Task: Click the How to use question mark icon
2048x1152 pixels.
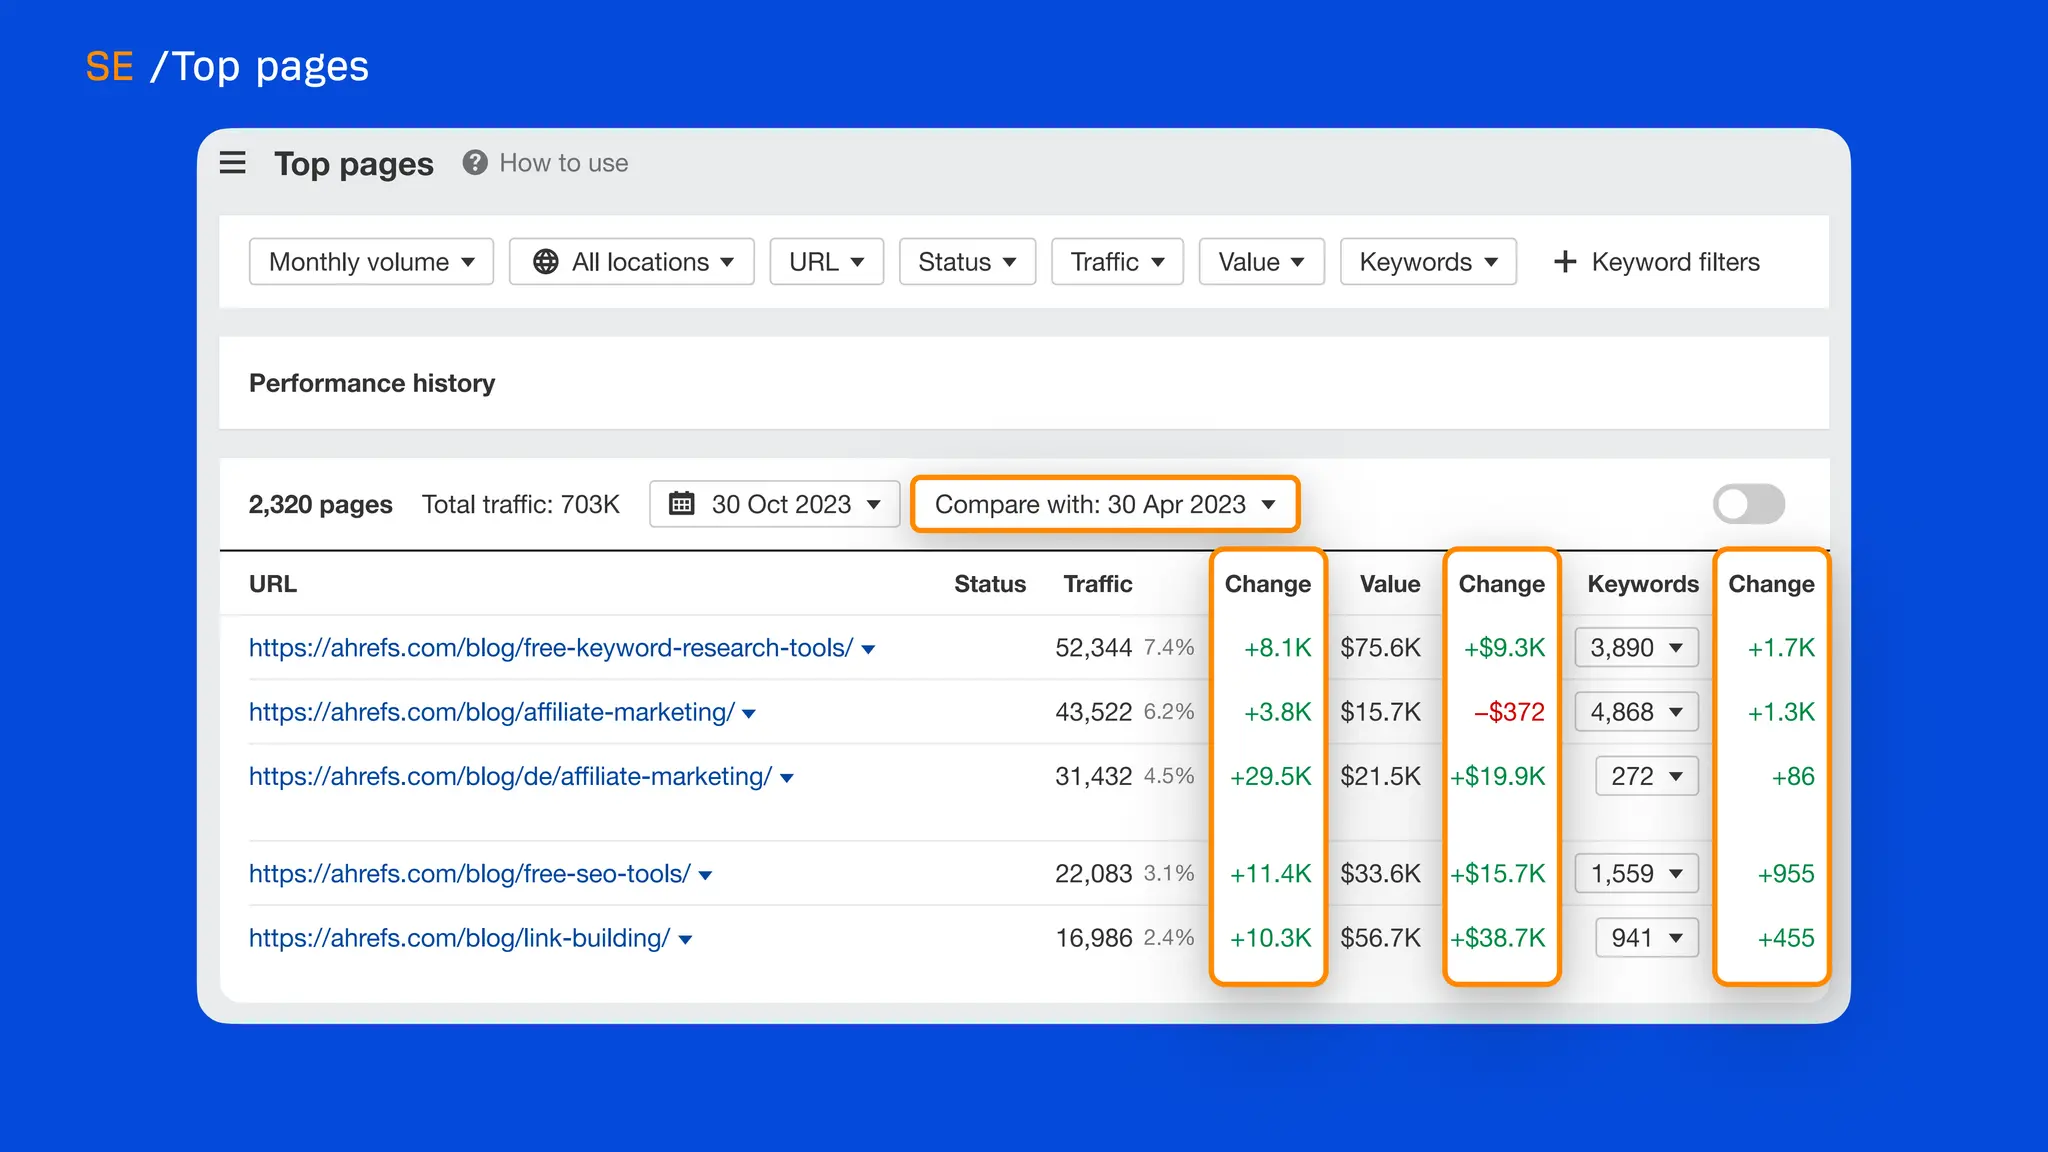Action: coord(475,162)
